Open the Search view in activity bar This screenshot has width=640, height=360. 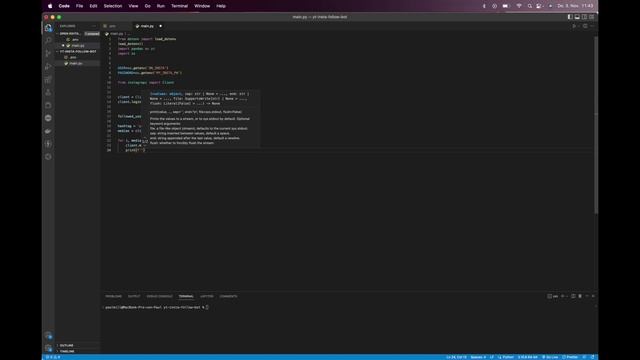click(48, 40)
